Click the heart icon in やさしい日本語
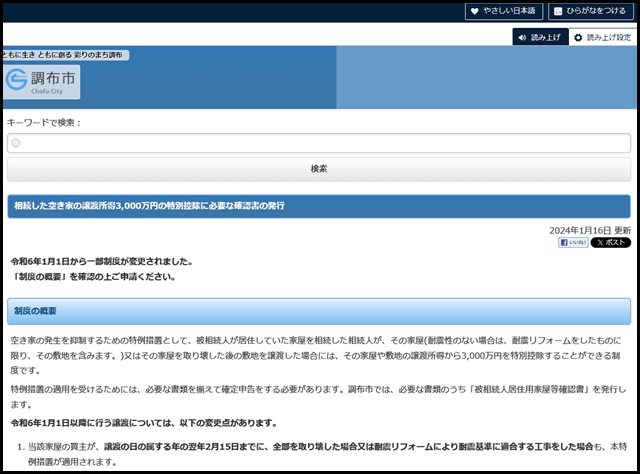The width and height of the screenshot is (640, 474). coord(474,11)
